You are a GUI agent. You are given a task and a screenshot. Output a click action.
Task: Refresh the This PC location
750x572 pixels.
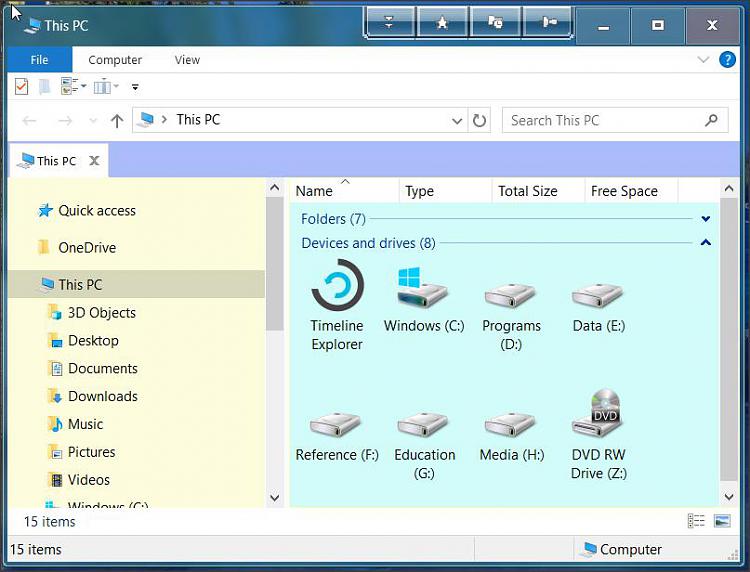[479, 121]
